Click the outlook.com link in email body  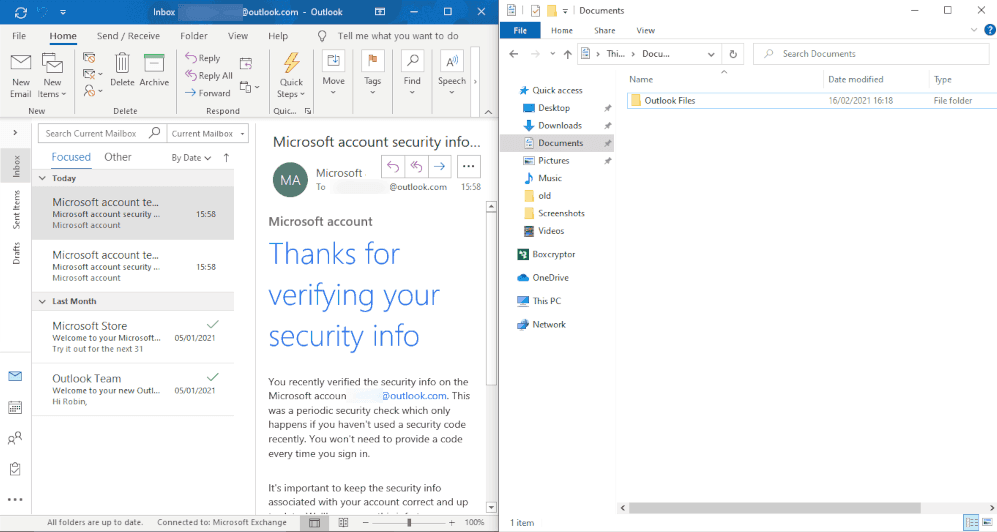tap(414, 395)
